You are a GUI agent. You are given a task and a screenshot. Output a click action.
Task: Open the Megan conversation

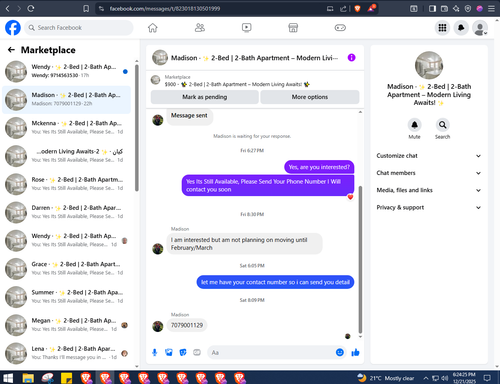click(67, 325)
